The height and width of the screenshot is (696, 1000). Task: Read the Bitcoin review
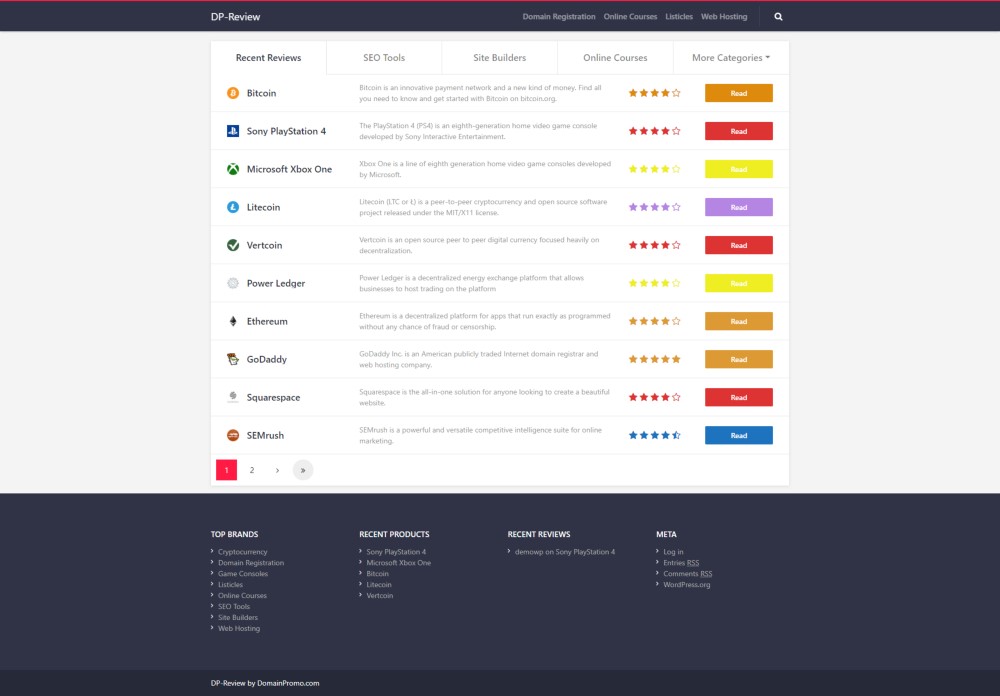point(739,93)
